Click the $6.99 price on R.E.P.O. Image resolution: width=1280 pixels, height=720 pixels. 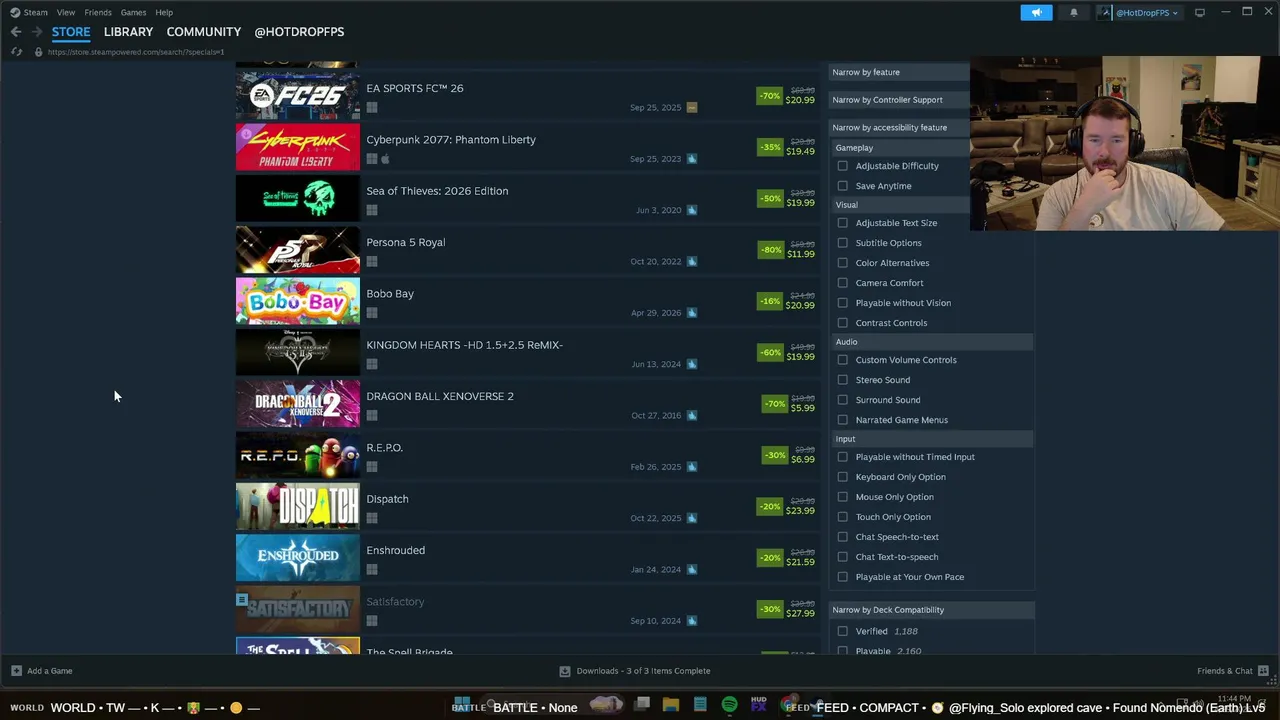pos(803,460)
